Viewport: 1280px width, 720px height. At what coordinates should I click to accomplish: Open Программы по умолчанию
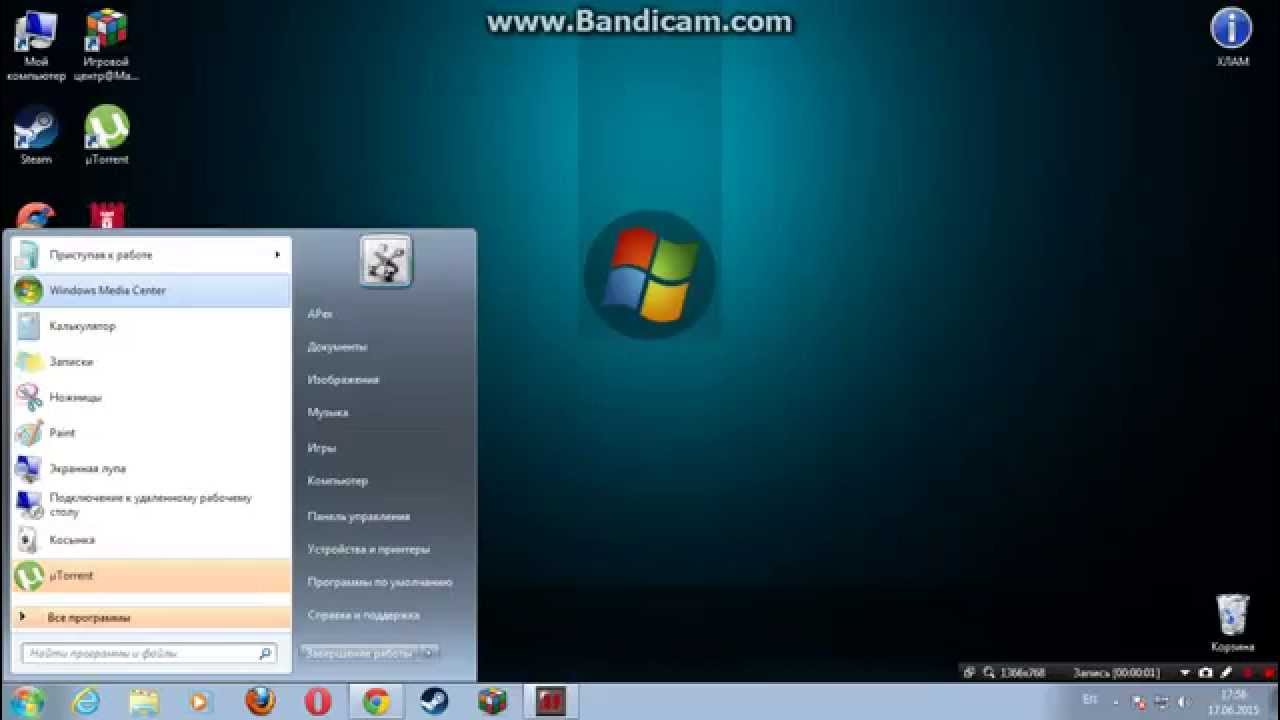point(380,582)
